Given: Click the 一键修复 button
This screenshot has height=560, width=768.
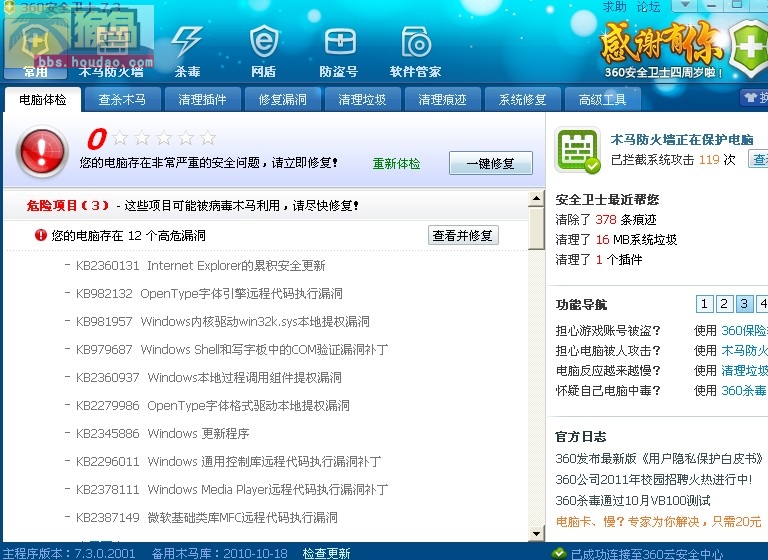Looking at the screenshot, I should point(491,163).
